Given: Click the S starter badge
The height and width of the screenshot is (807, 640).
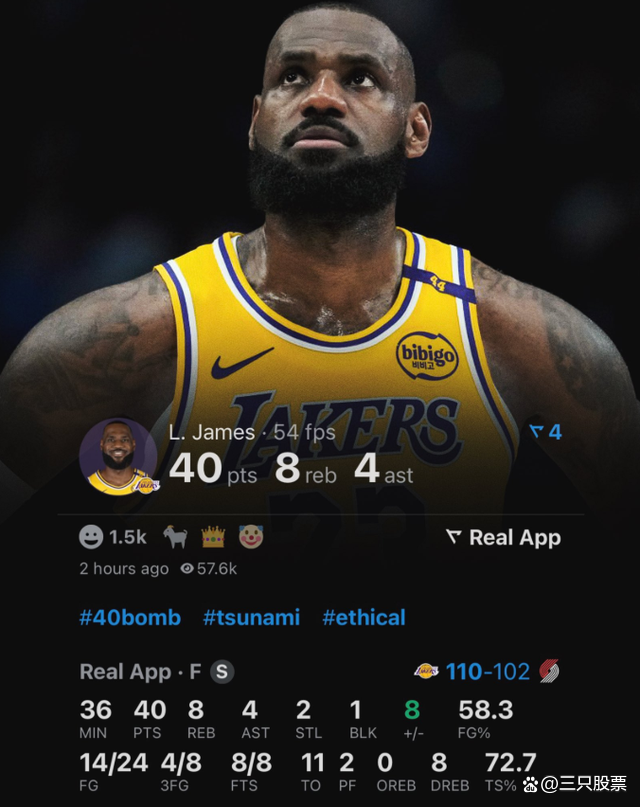Looking at the screenshot, I should [222, 672].
